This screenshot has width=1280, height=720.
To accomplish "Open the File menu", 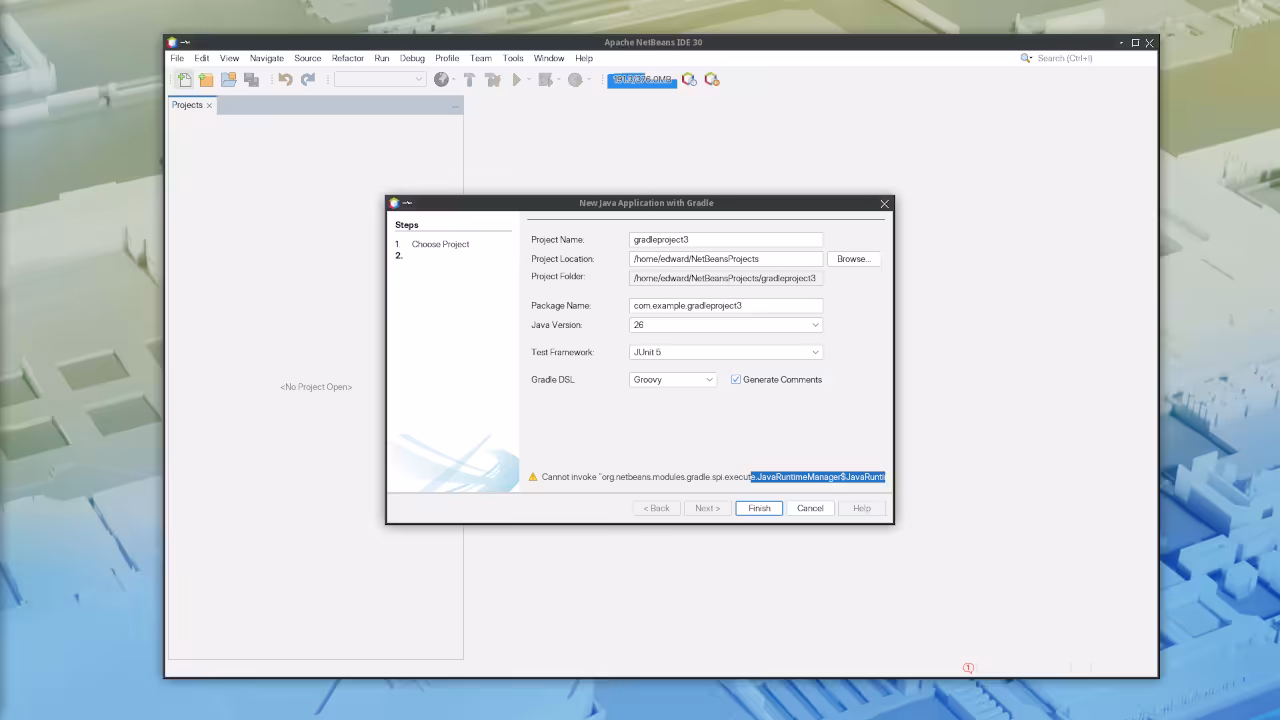I will tap(177, 58).
